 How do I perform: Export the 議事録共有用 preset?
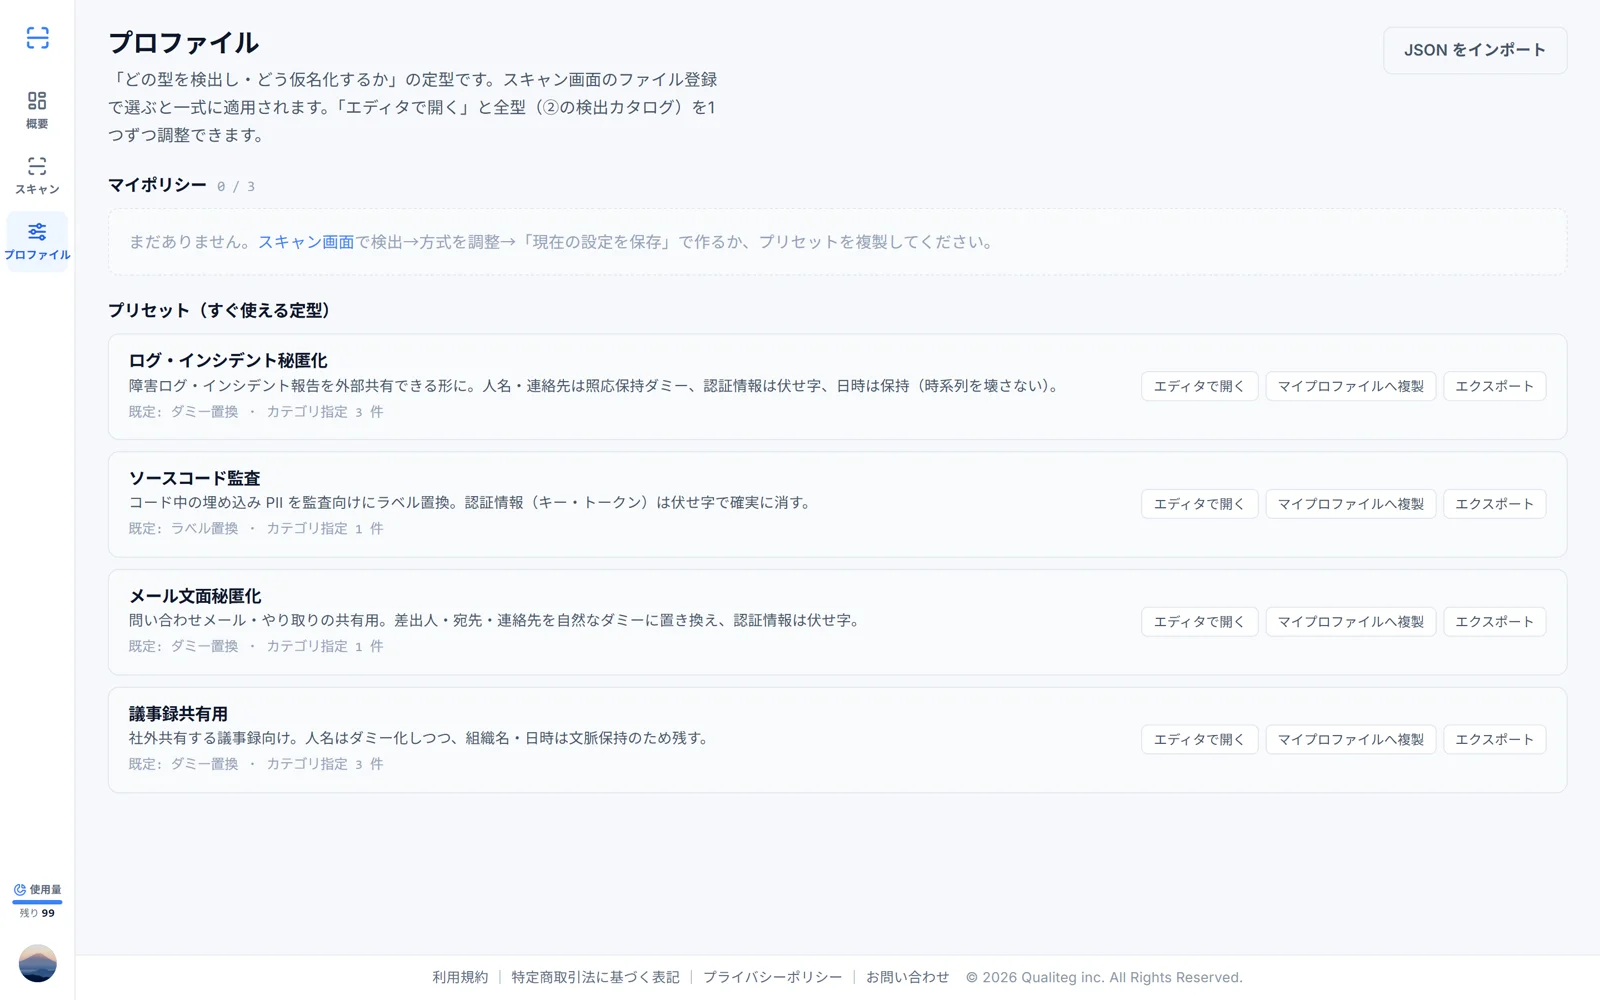click(1494, 739)
